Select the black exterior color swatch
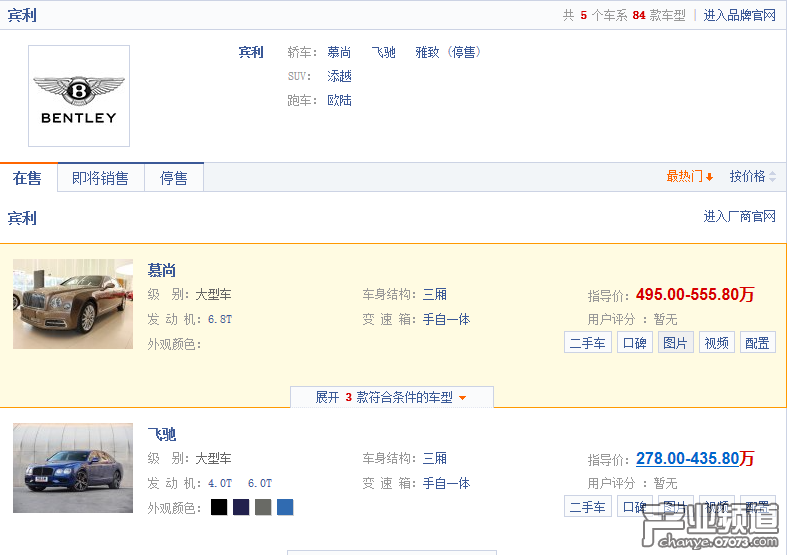 pyautogui.click(x=219, y=507)
